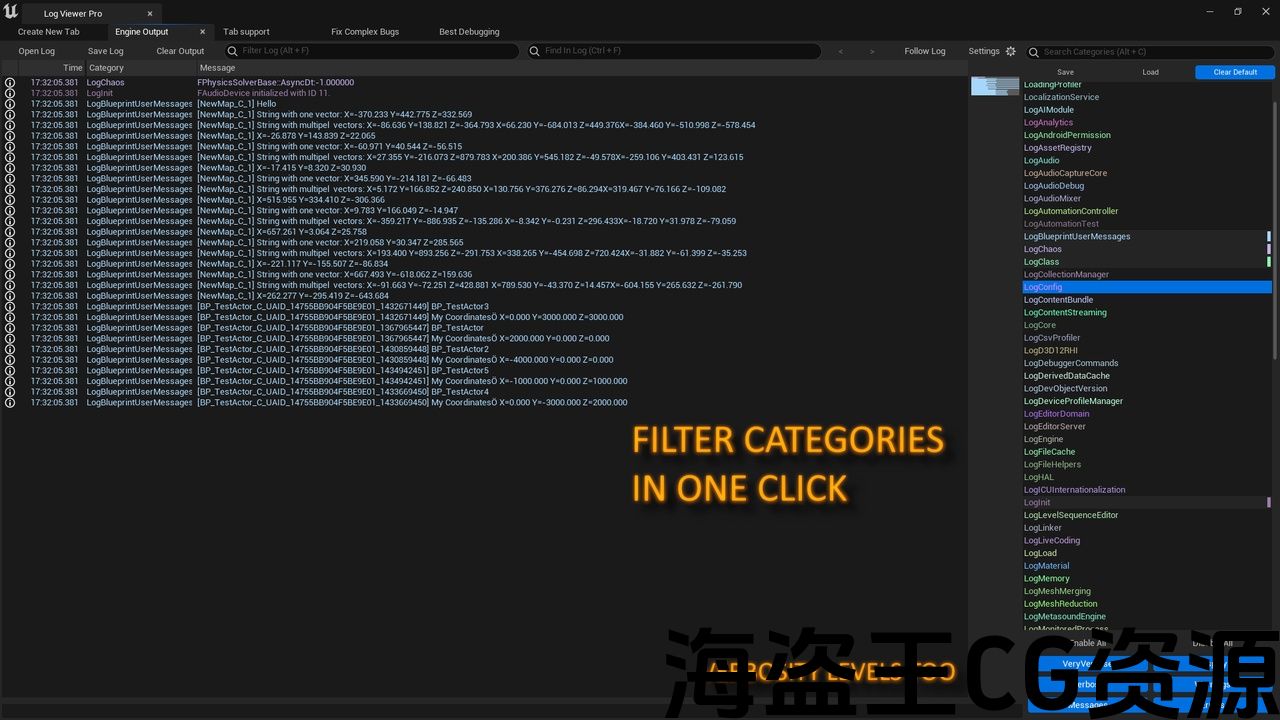Open Settings via the gear icon
Screen dimensions: 1280x720
(x=1010, y=51)
